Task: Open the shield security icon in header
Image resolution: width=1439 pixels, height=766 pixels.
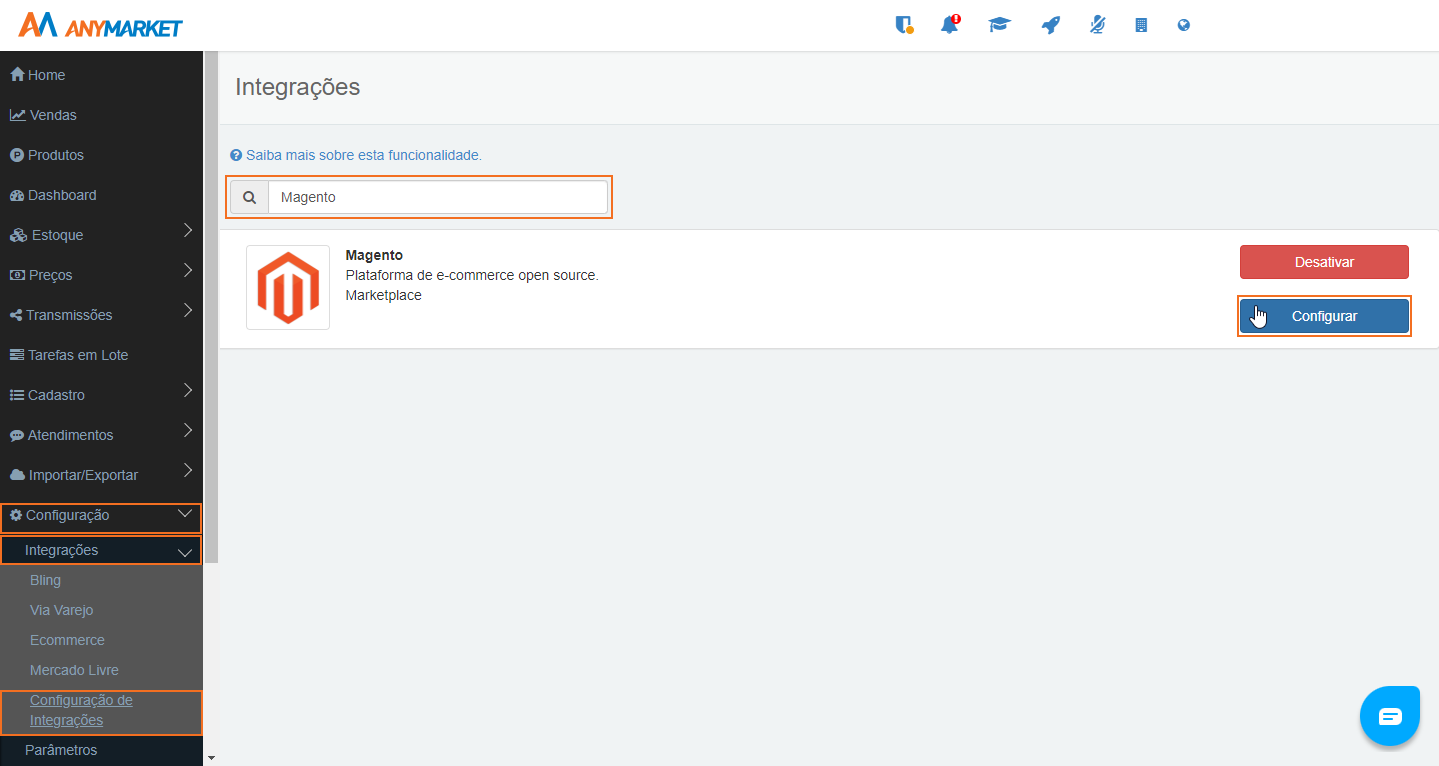Action: point(904,25)
